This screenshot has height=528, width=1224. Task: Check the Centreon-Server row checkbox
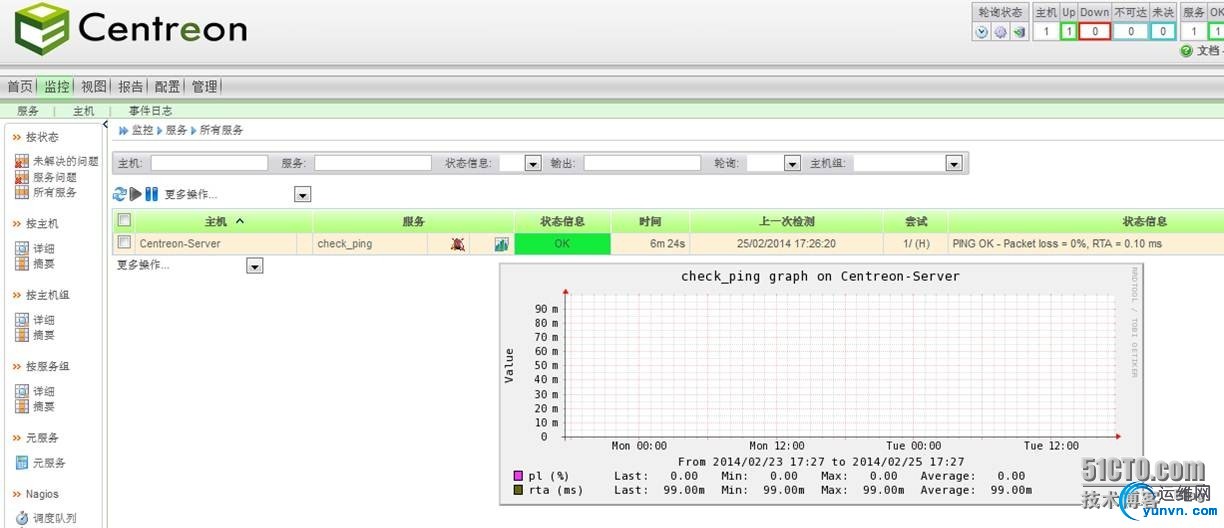[x=124, y=242]
